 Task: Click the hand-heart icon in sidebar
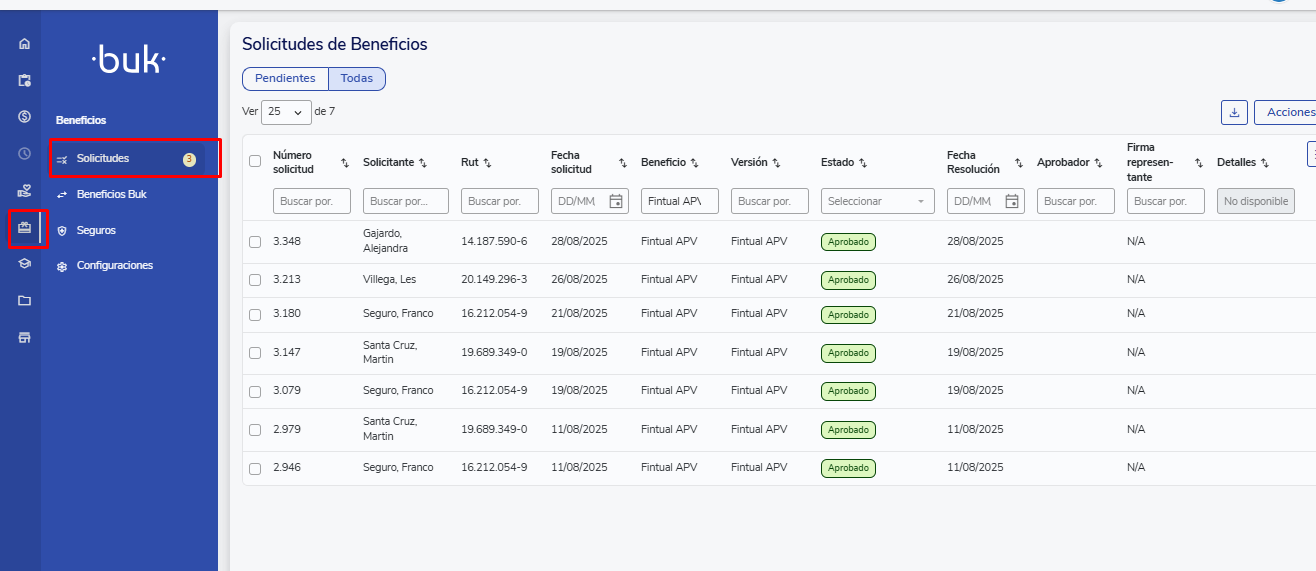click(25, 190)
